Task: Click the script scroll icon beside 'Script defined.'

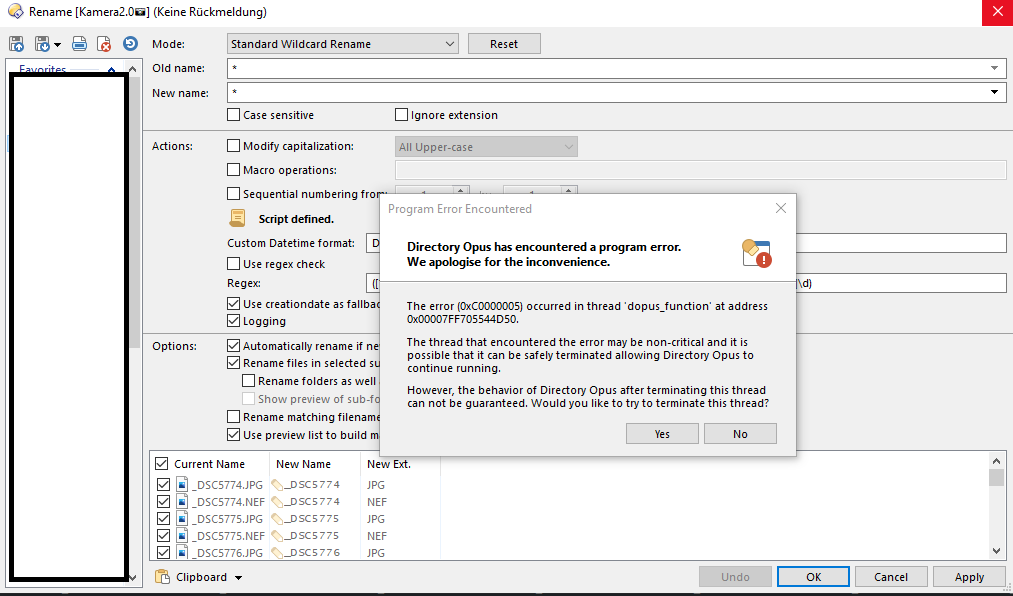Action: (x=238, y=218)
